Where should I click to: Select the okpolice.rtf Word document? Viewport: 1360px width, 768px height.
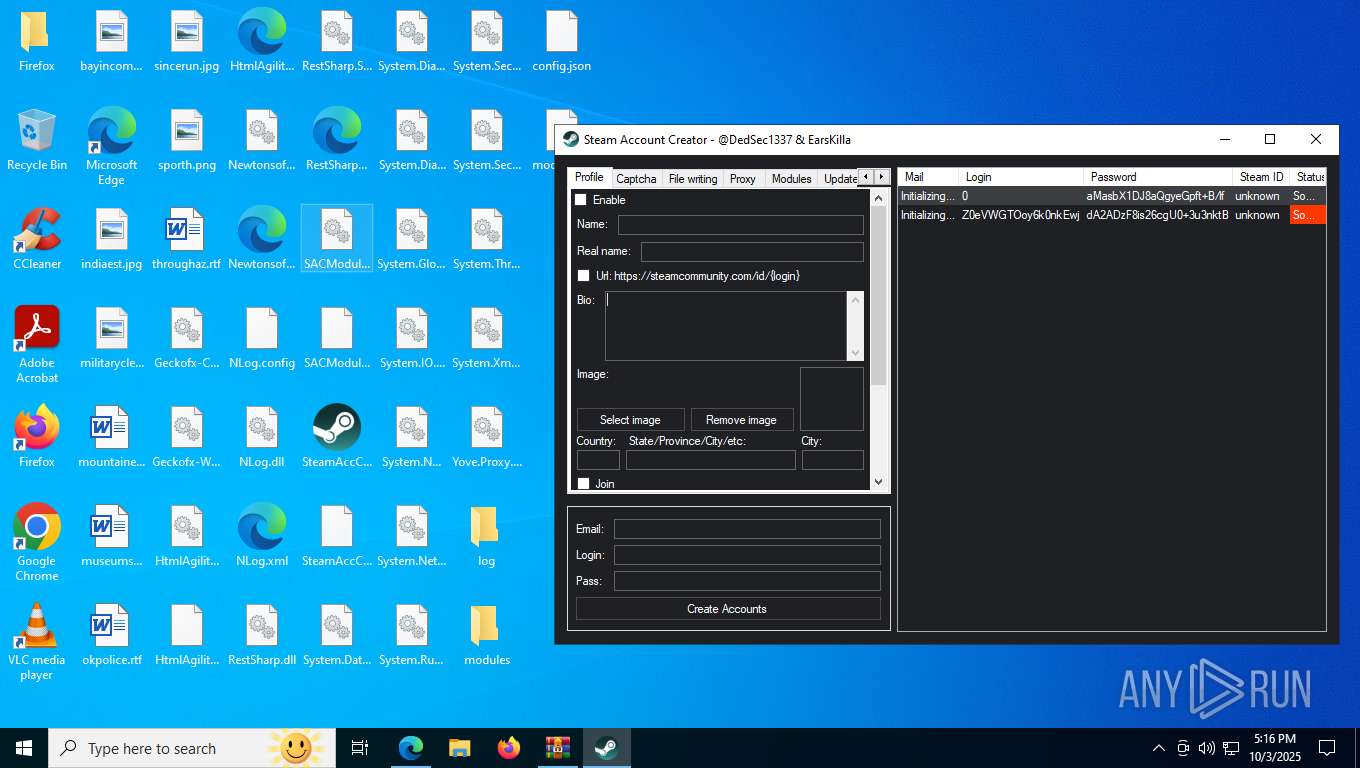coord(112,635)
